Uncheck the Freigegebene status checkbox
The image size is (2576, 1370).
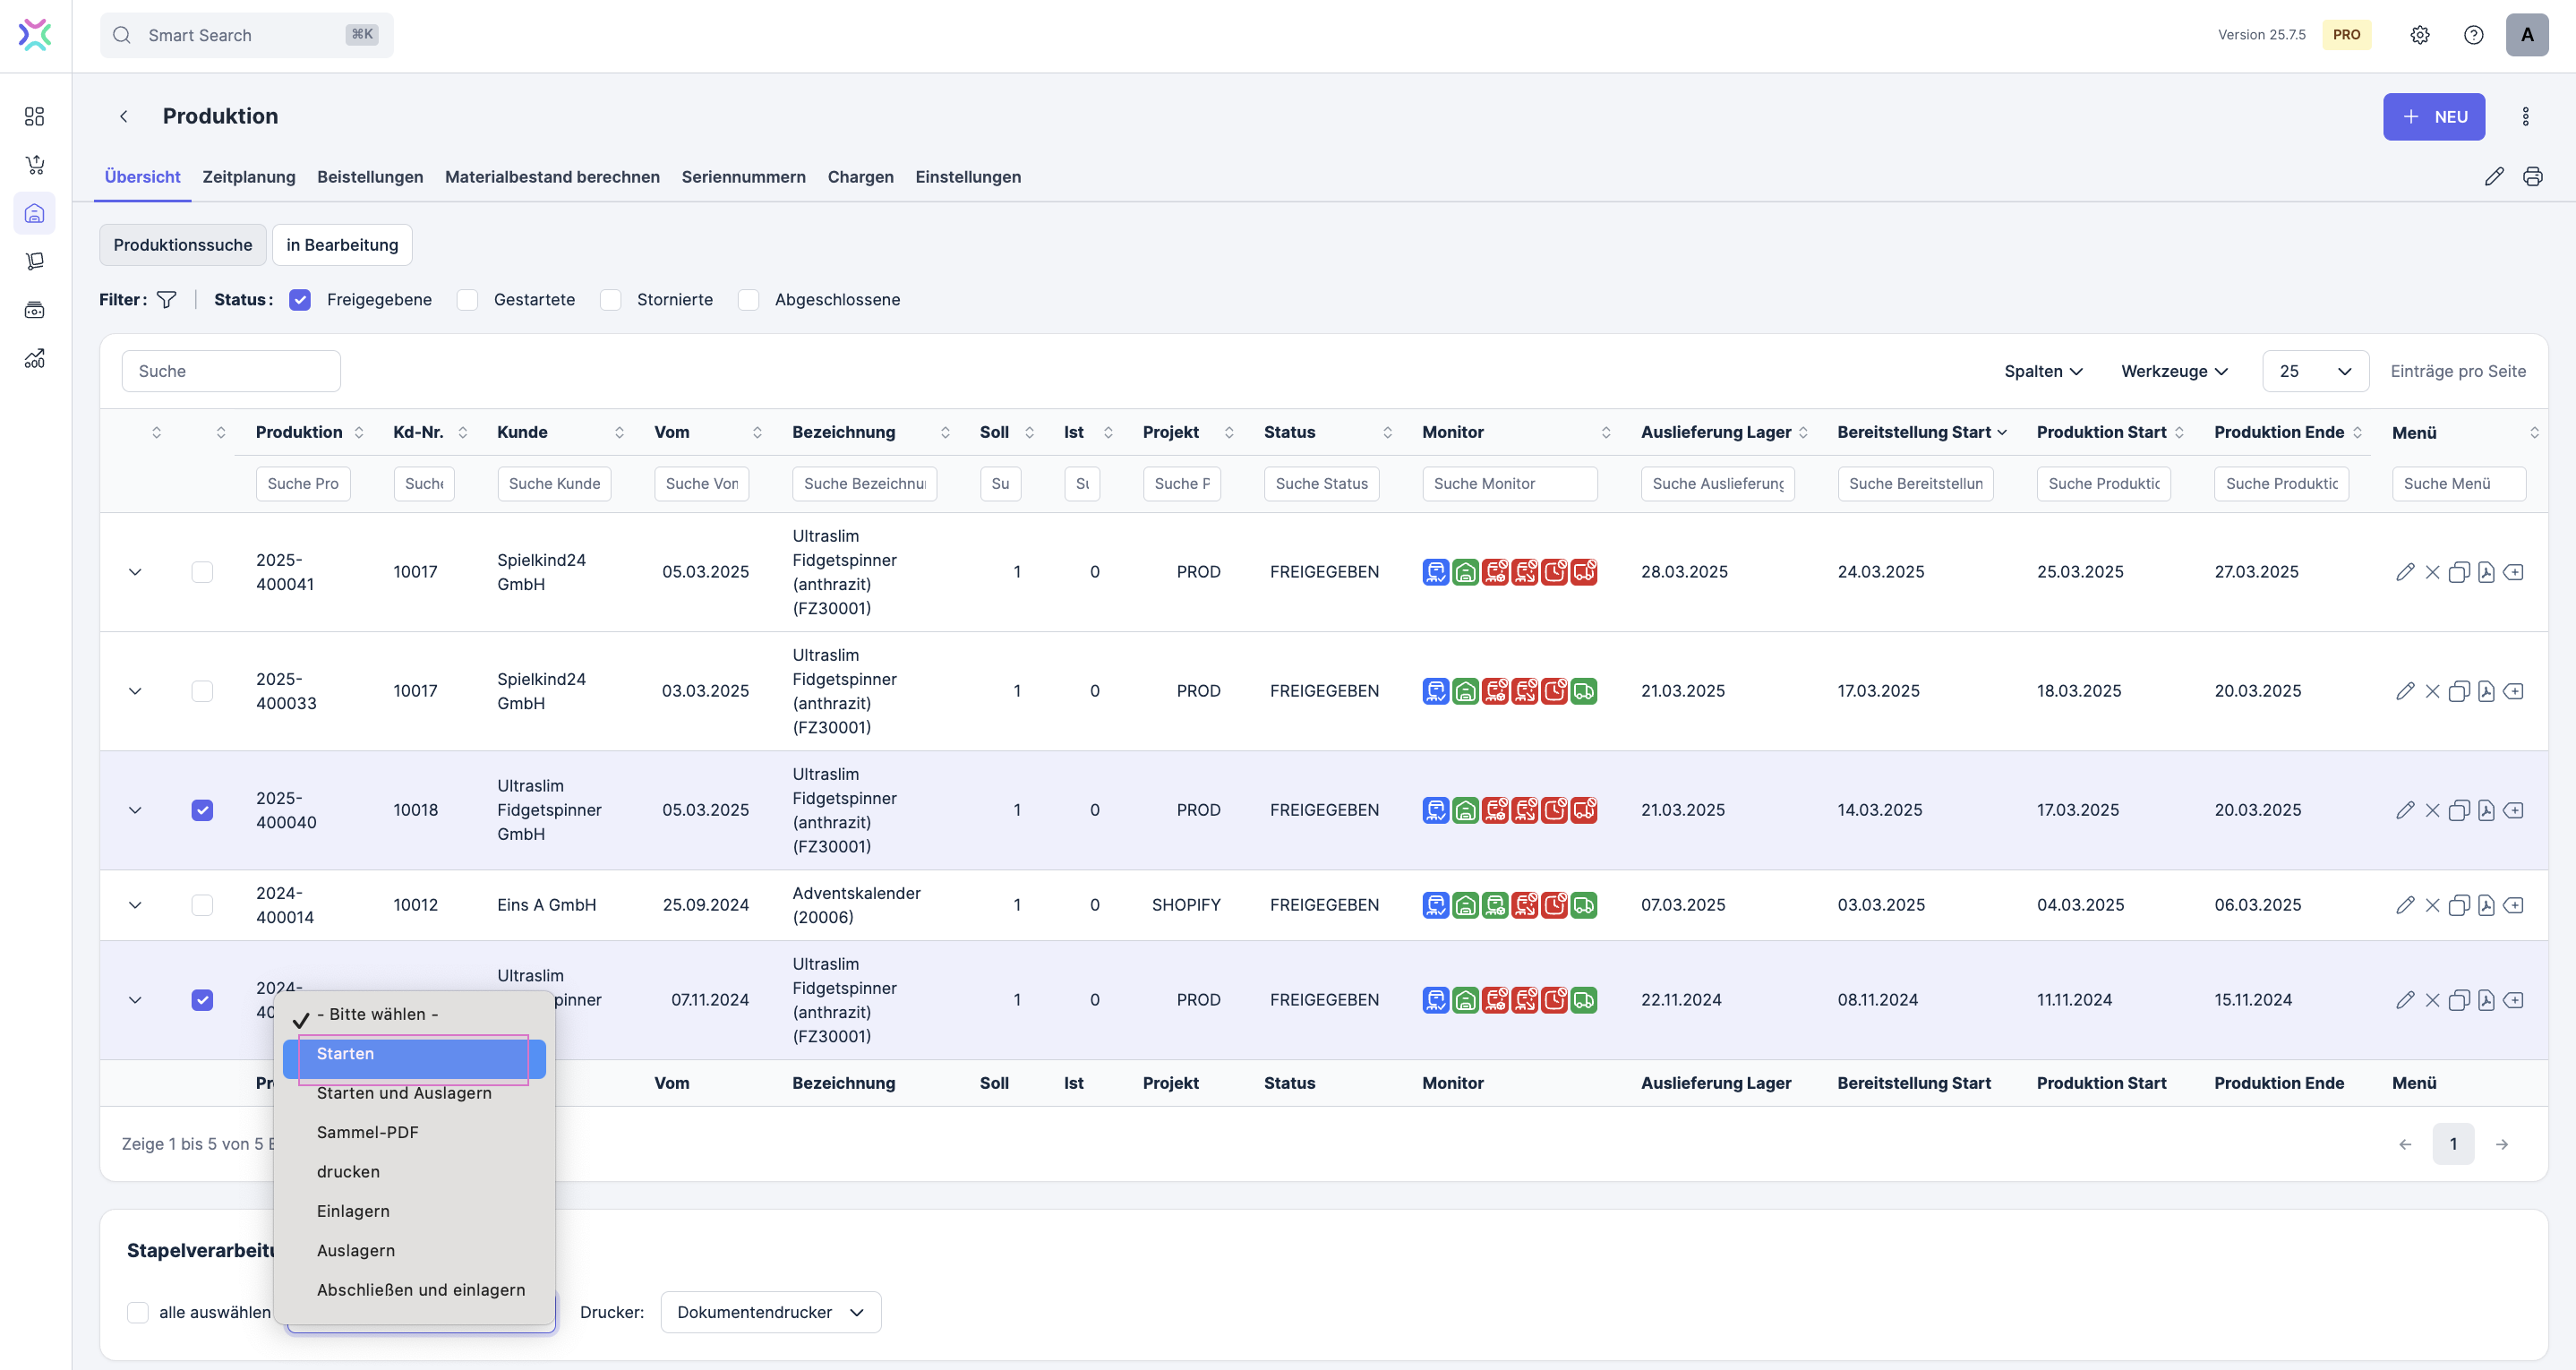tap(300, 299)
